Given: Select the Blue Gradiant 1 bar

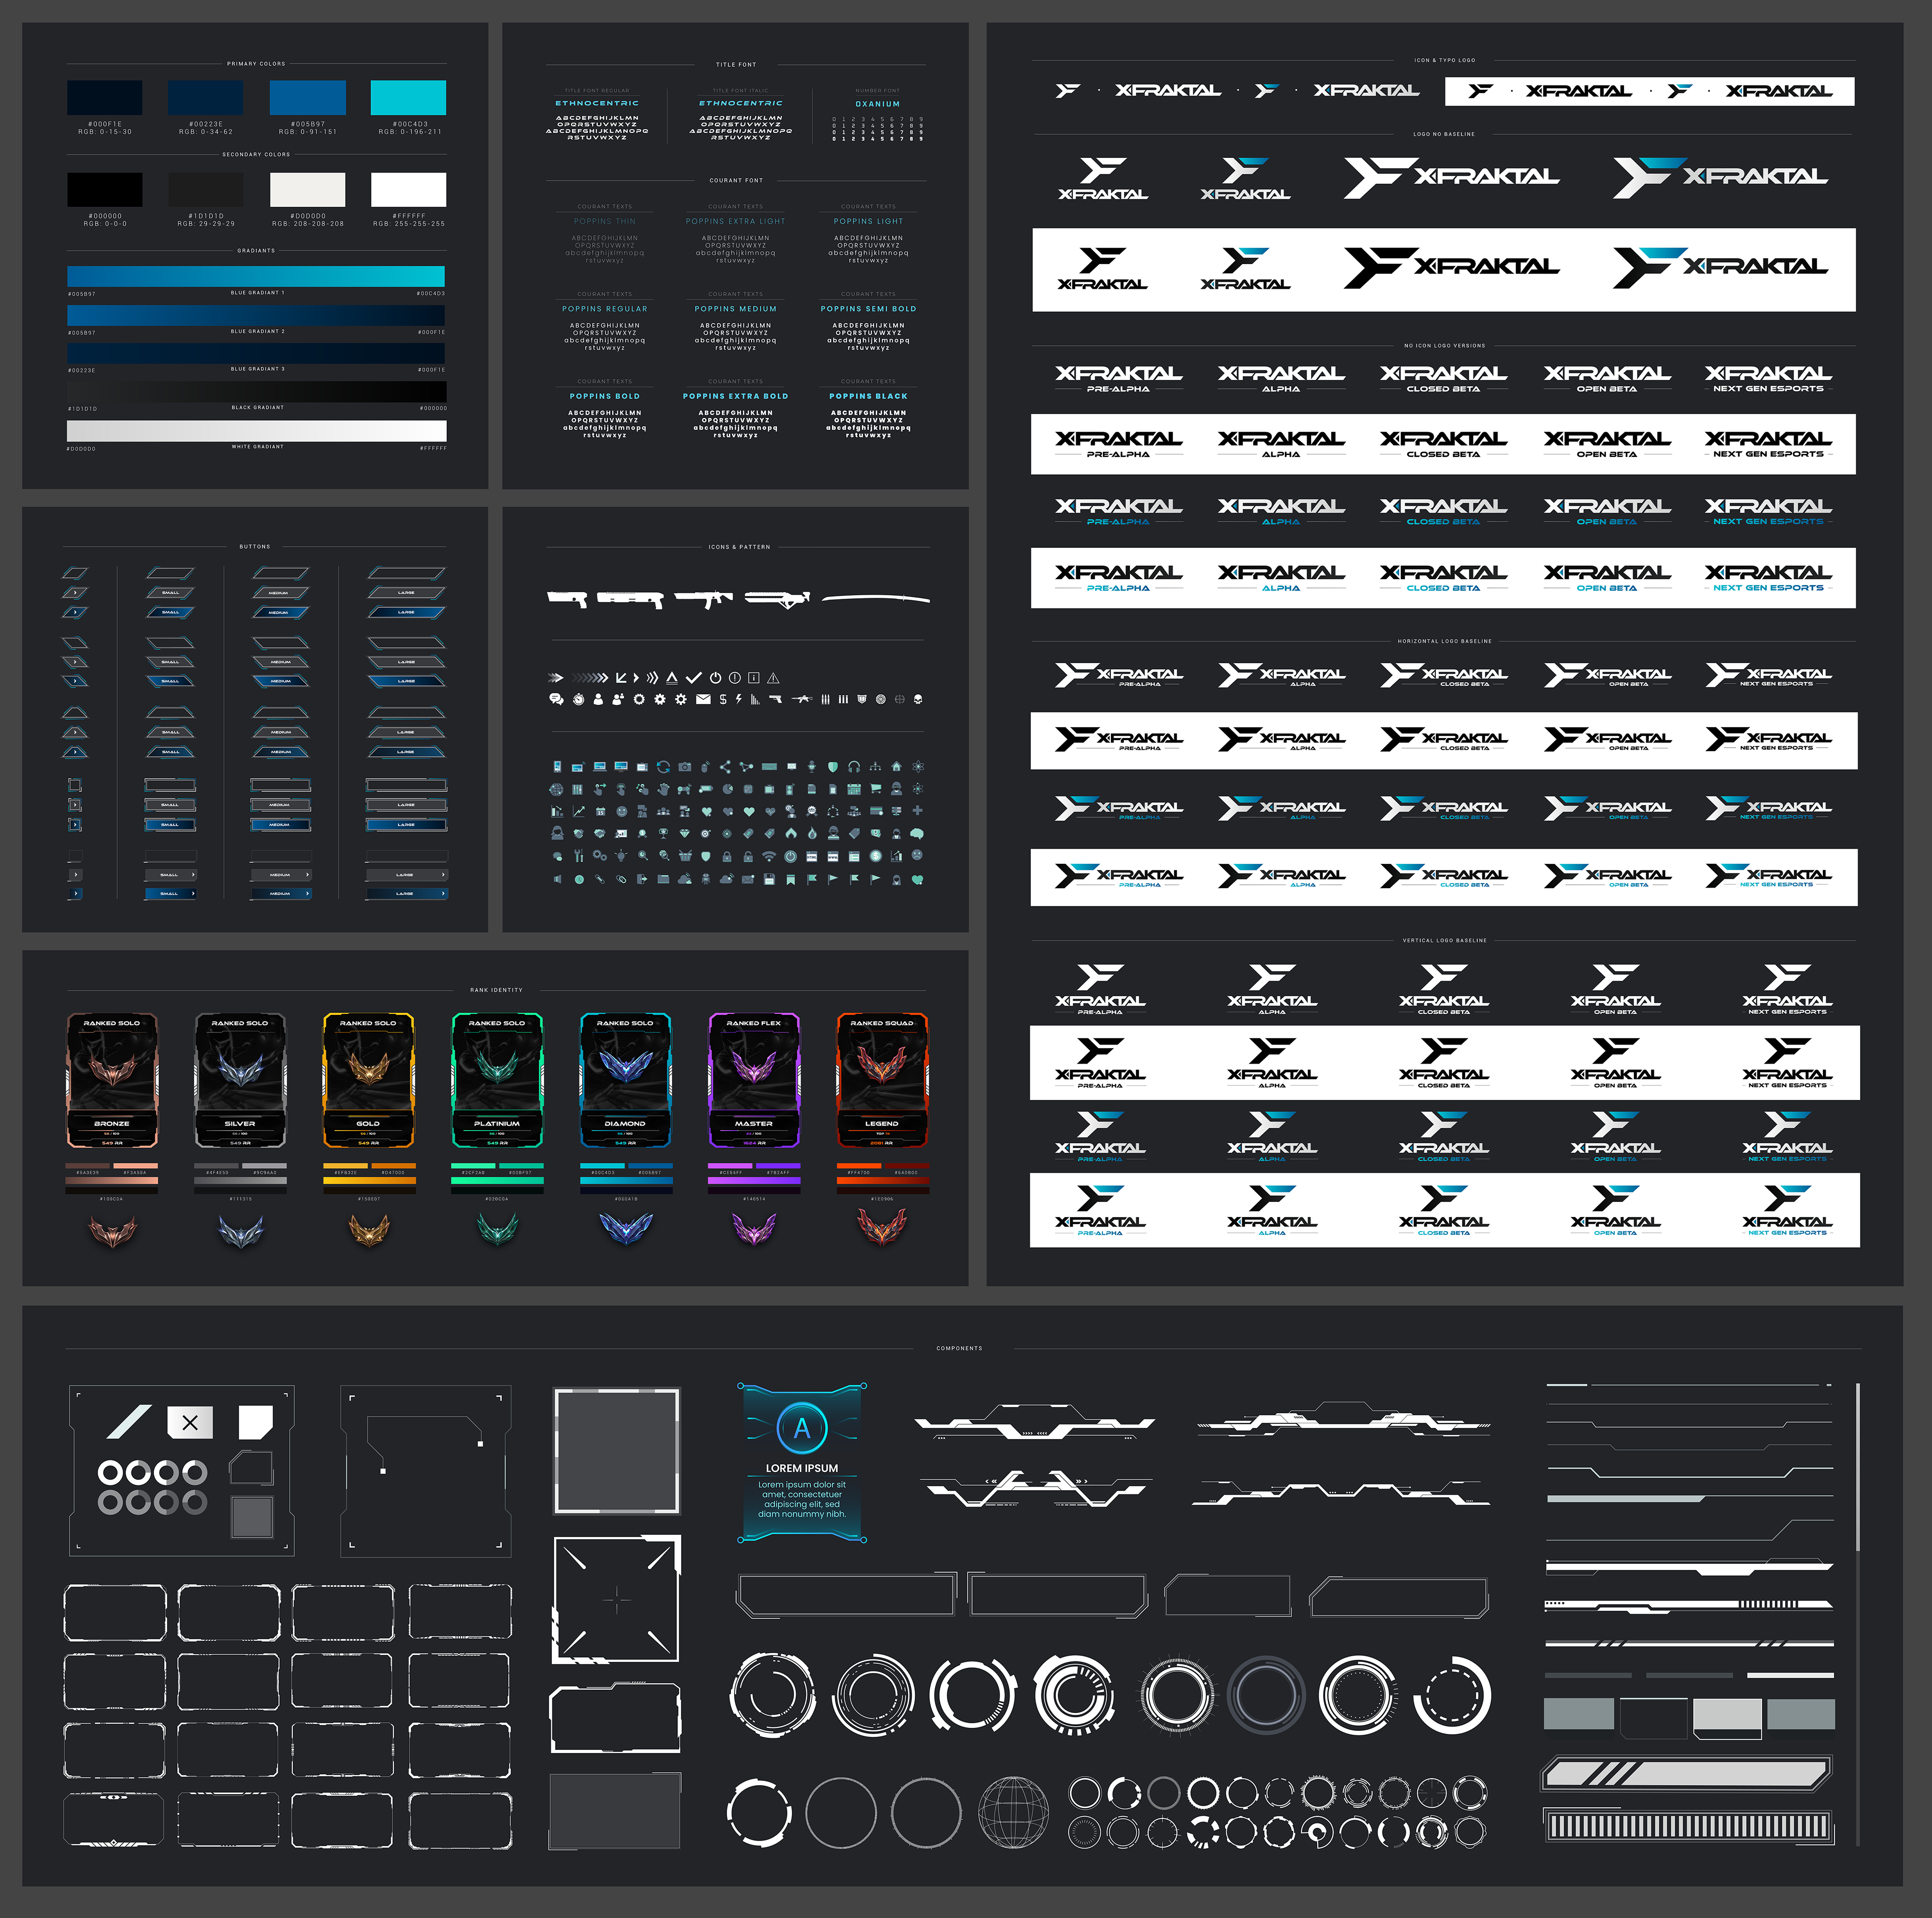Looking at the screenshot, I should pyautogui.click(x=256, y=276).
